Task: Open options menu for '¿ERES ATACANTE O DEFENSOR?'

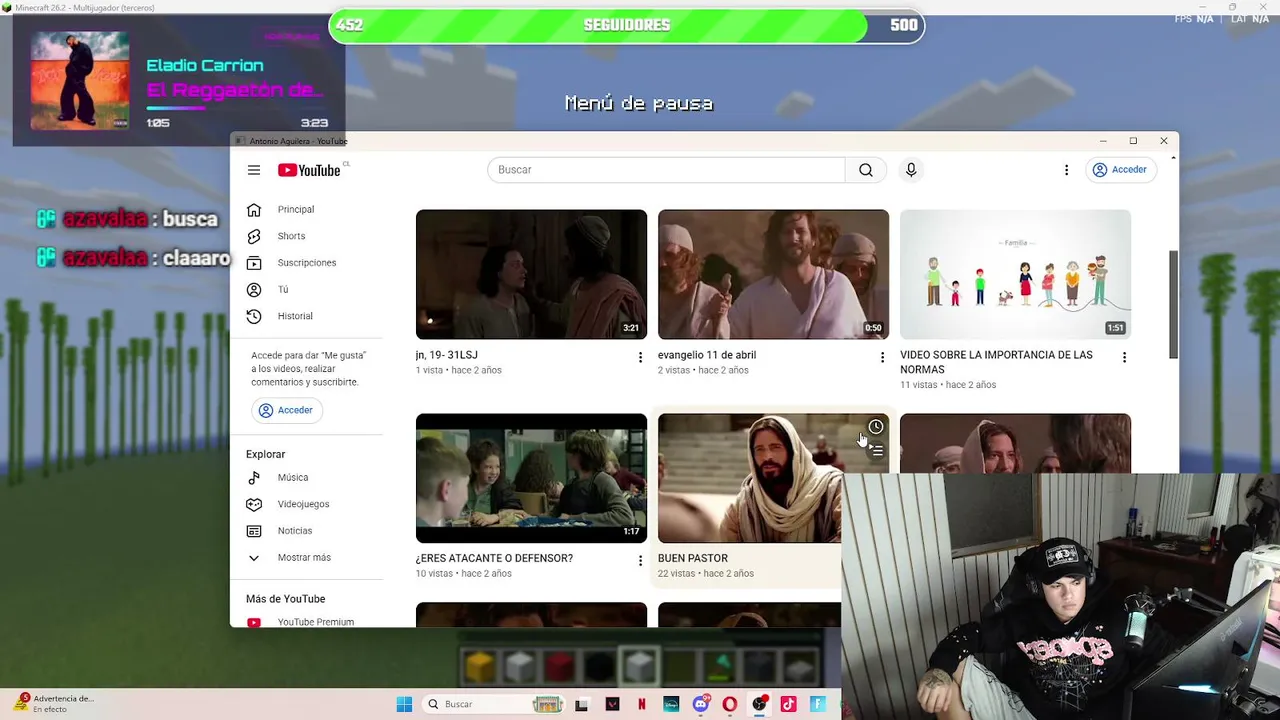Action: (x=640, y=561)
